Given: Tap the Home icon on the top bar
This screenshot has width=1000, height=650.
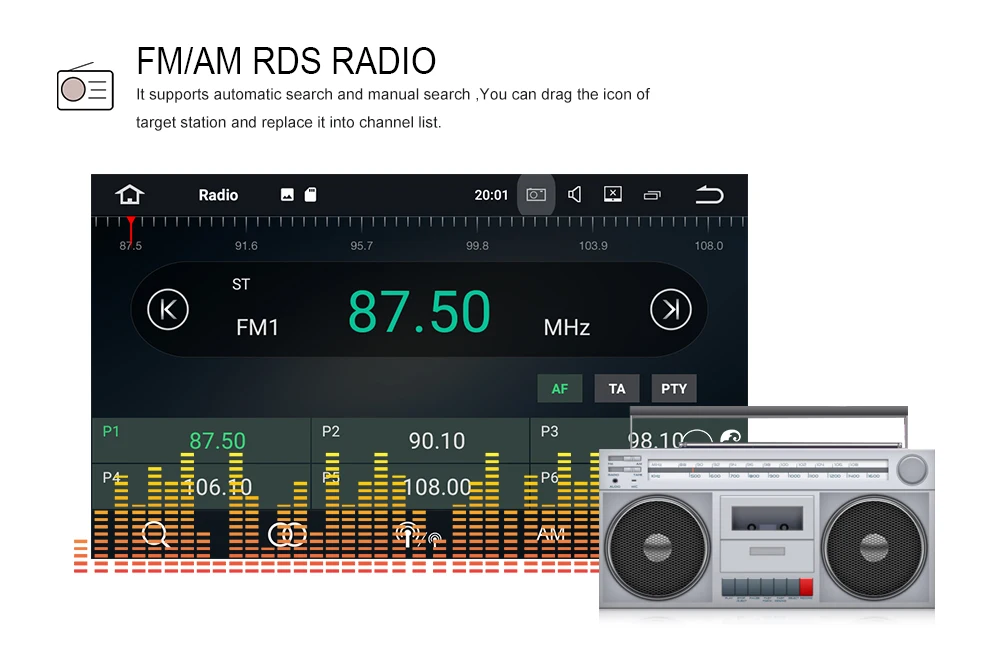Looking at the screenshot, I should [129, 194].
